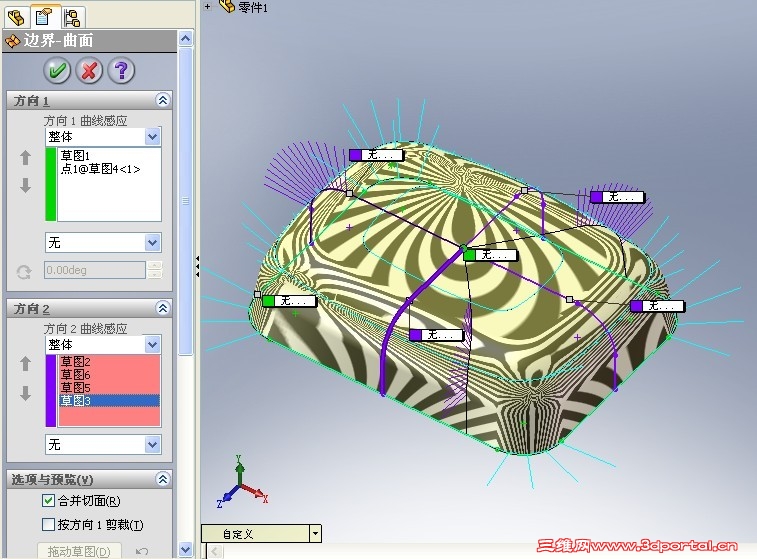757x559 pixels.
Task: Enable 按方向 1 剪裁 checkbox
Action: (48, 524)
